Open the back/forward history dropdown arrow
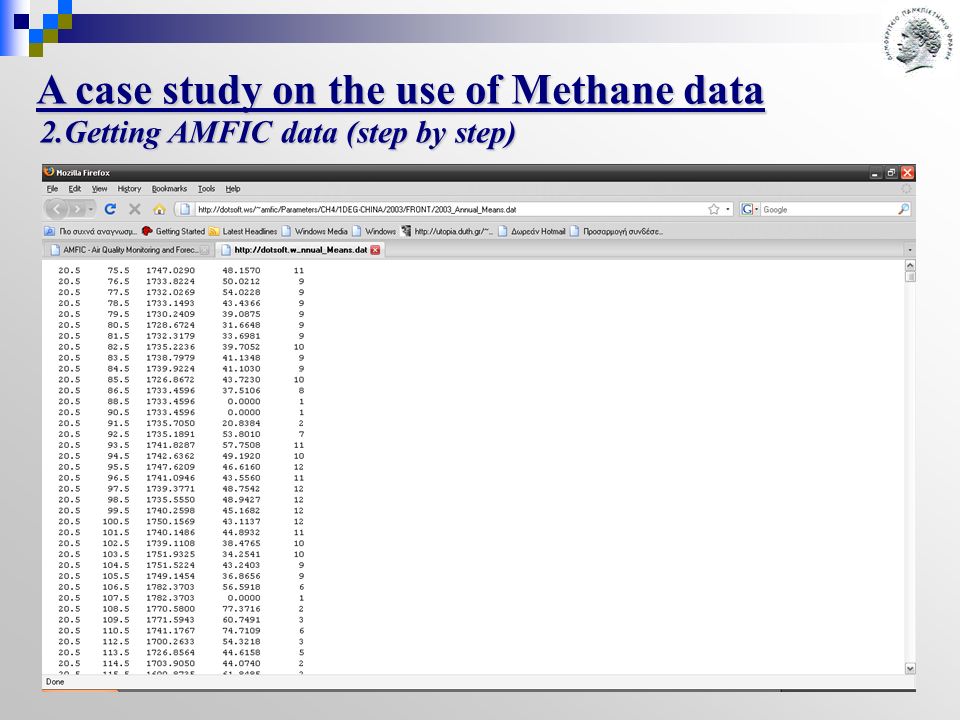 click(91, 209)
